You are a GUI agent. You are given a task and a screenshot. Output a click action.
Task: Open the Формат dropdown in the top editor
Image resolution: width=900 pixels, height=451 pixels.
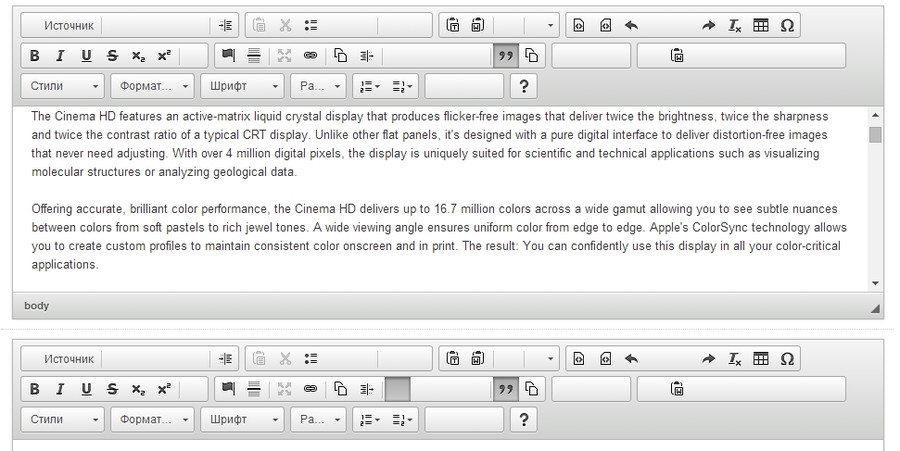[153, 86]
